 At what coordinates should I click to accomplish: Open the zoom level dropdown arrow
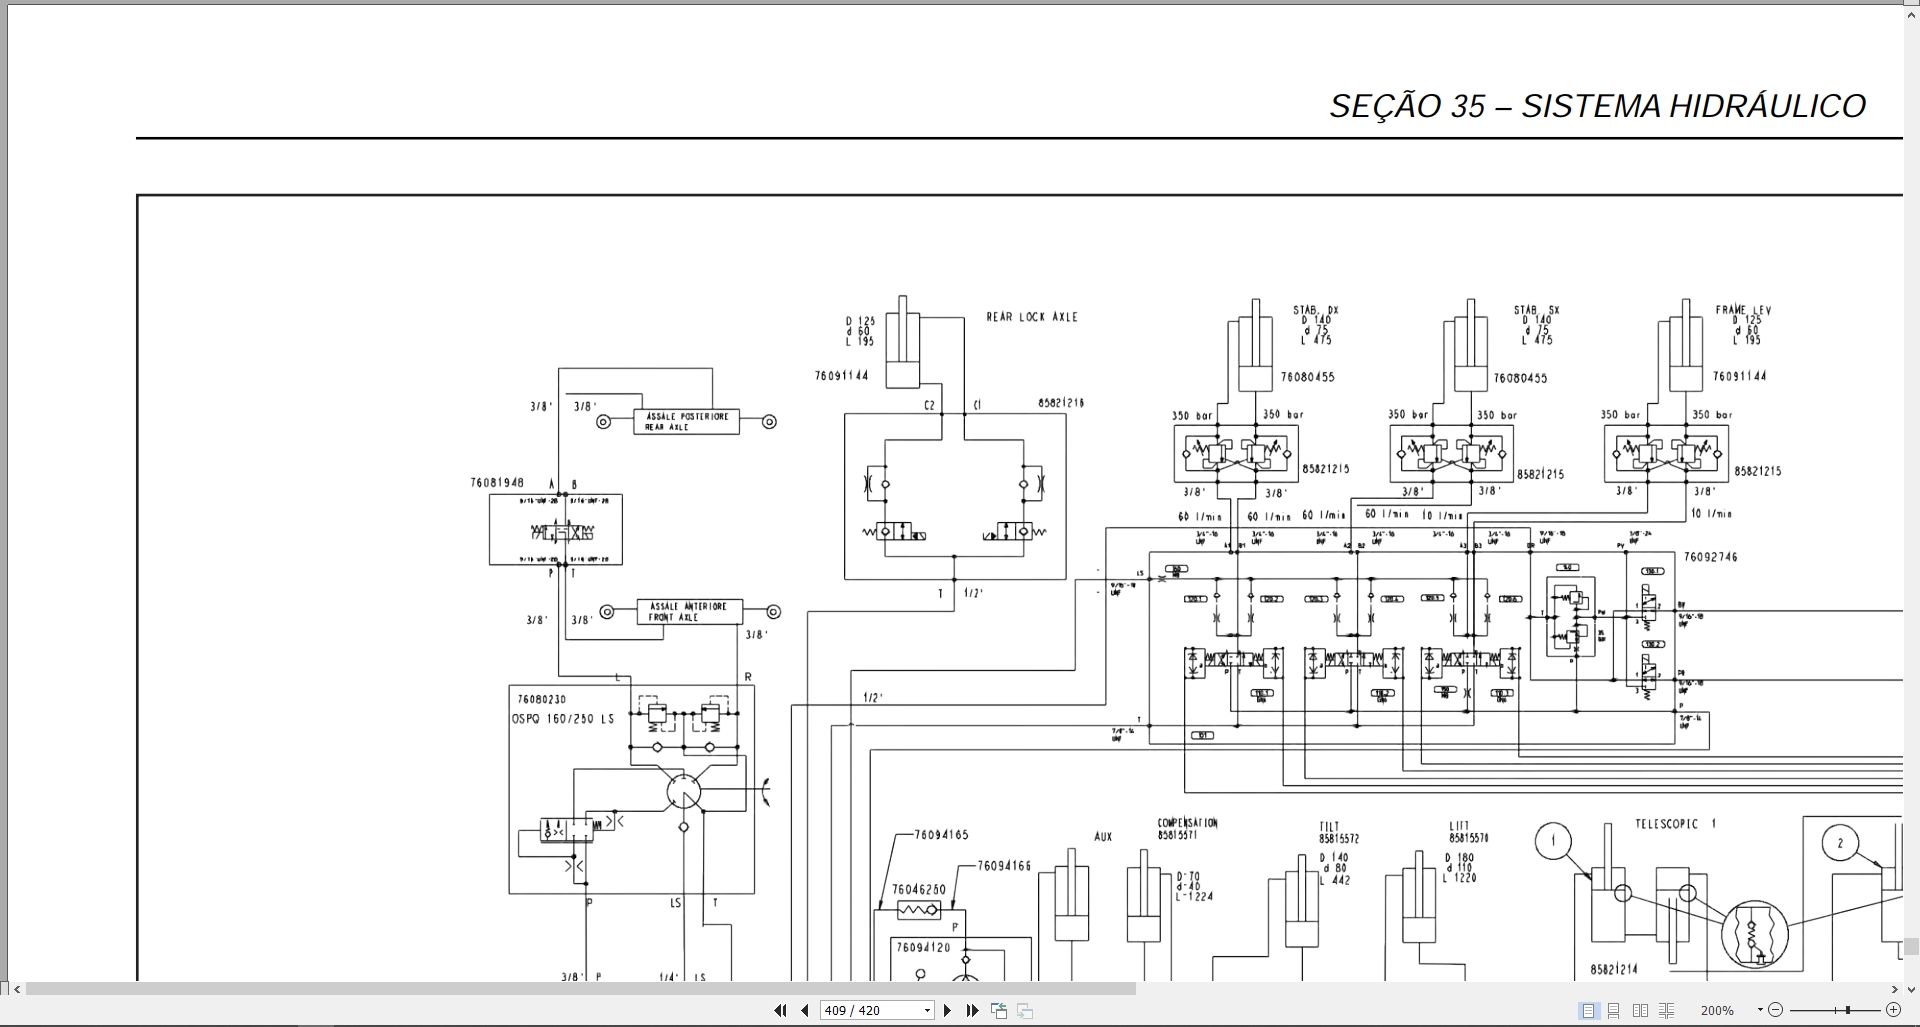1760,1010
